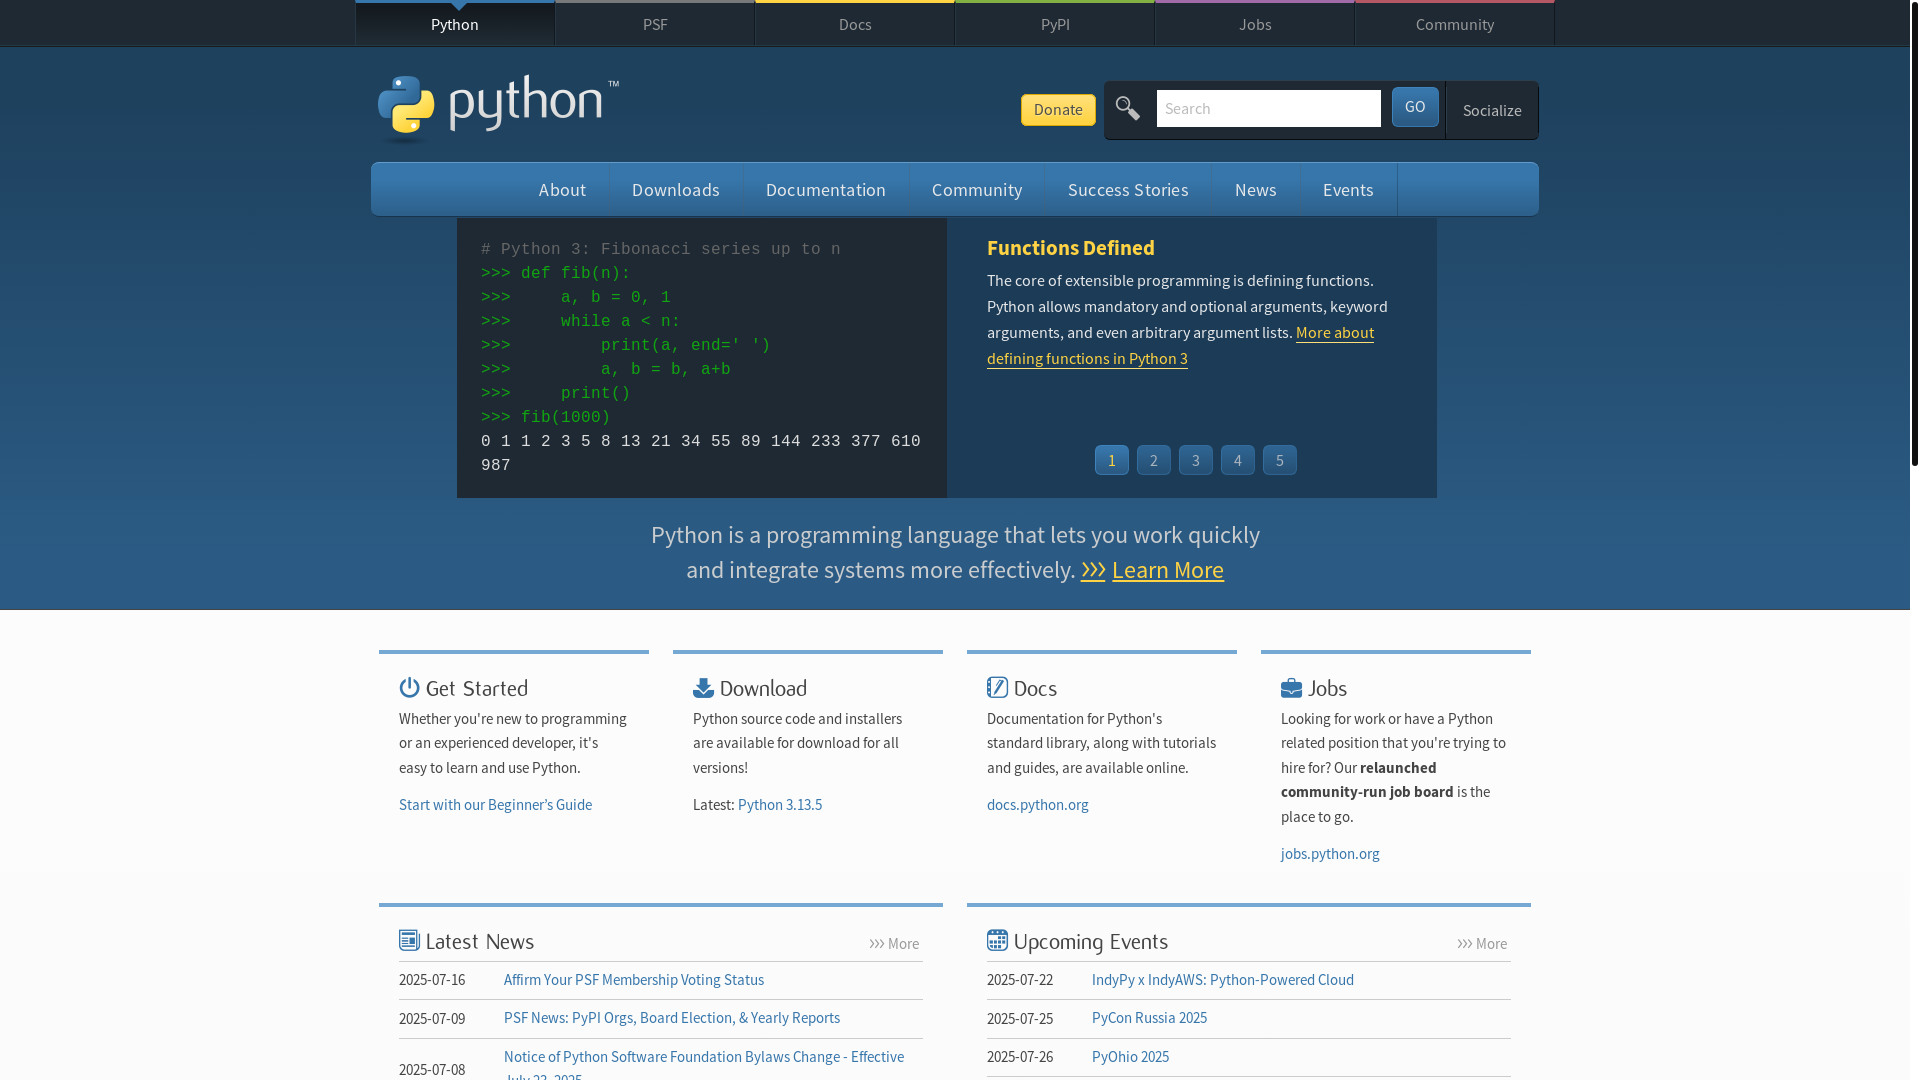The height and width of the screenshot is (1080, 1920).
Task: Click the magnifying glass search icon
Action: 1128,108
